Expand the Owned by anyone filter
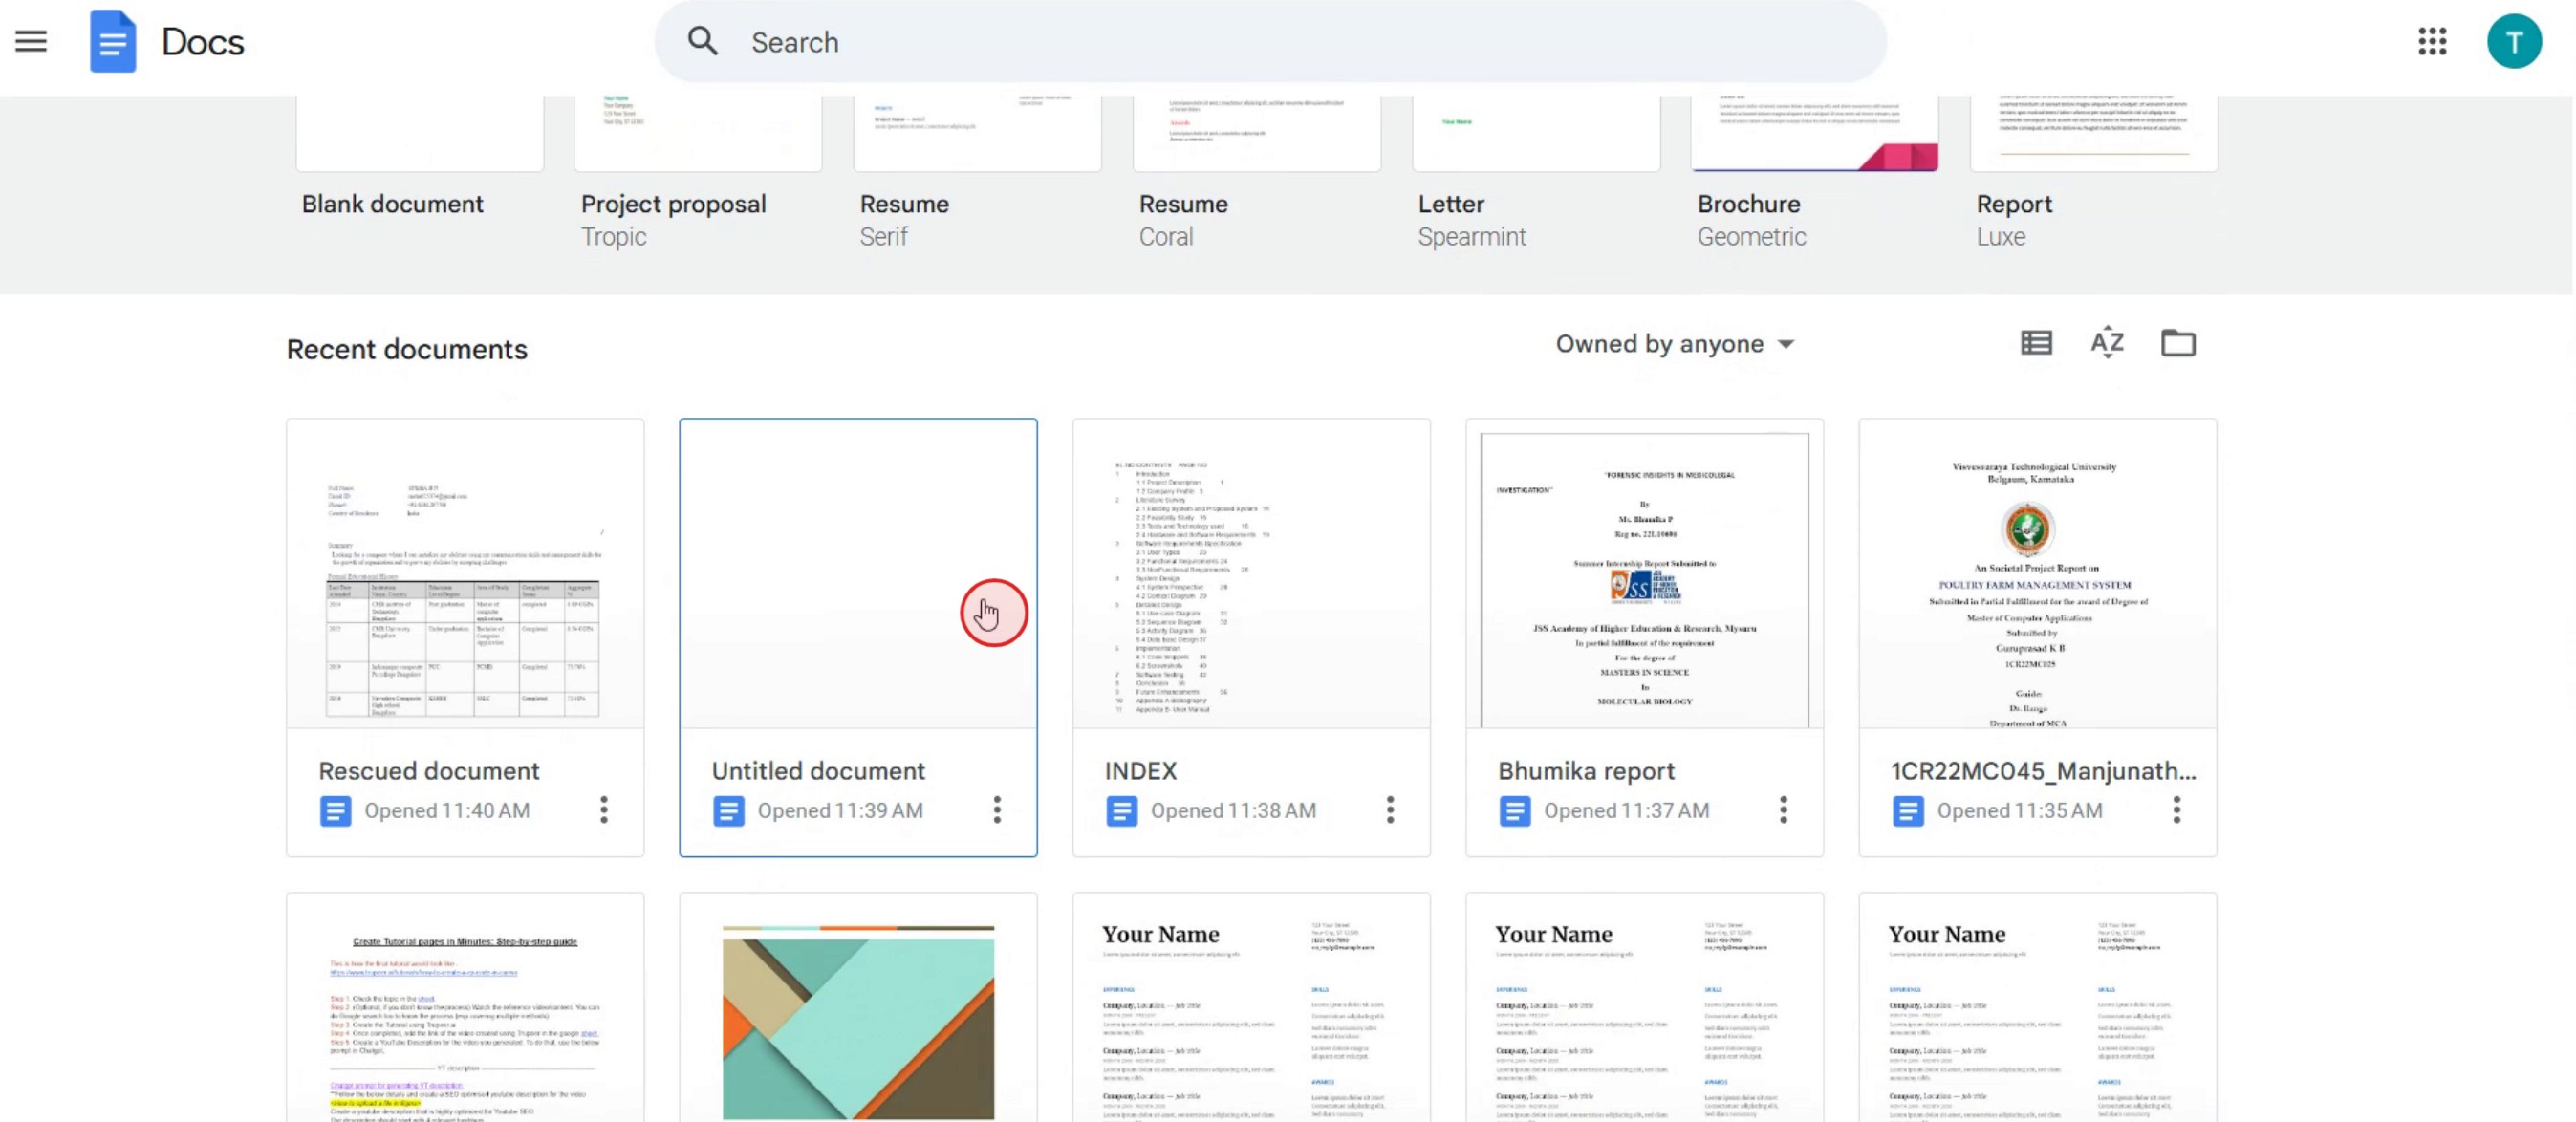Image resolution: width=2576 pixels, height=1122 pixels. click(1674, 344)
